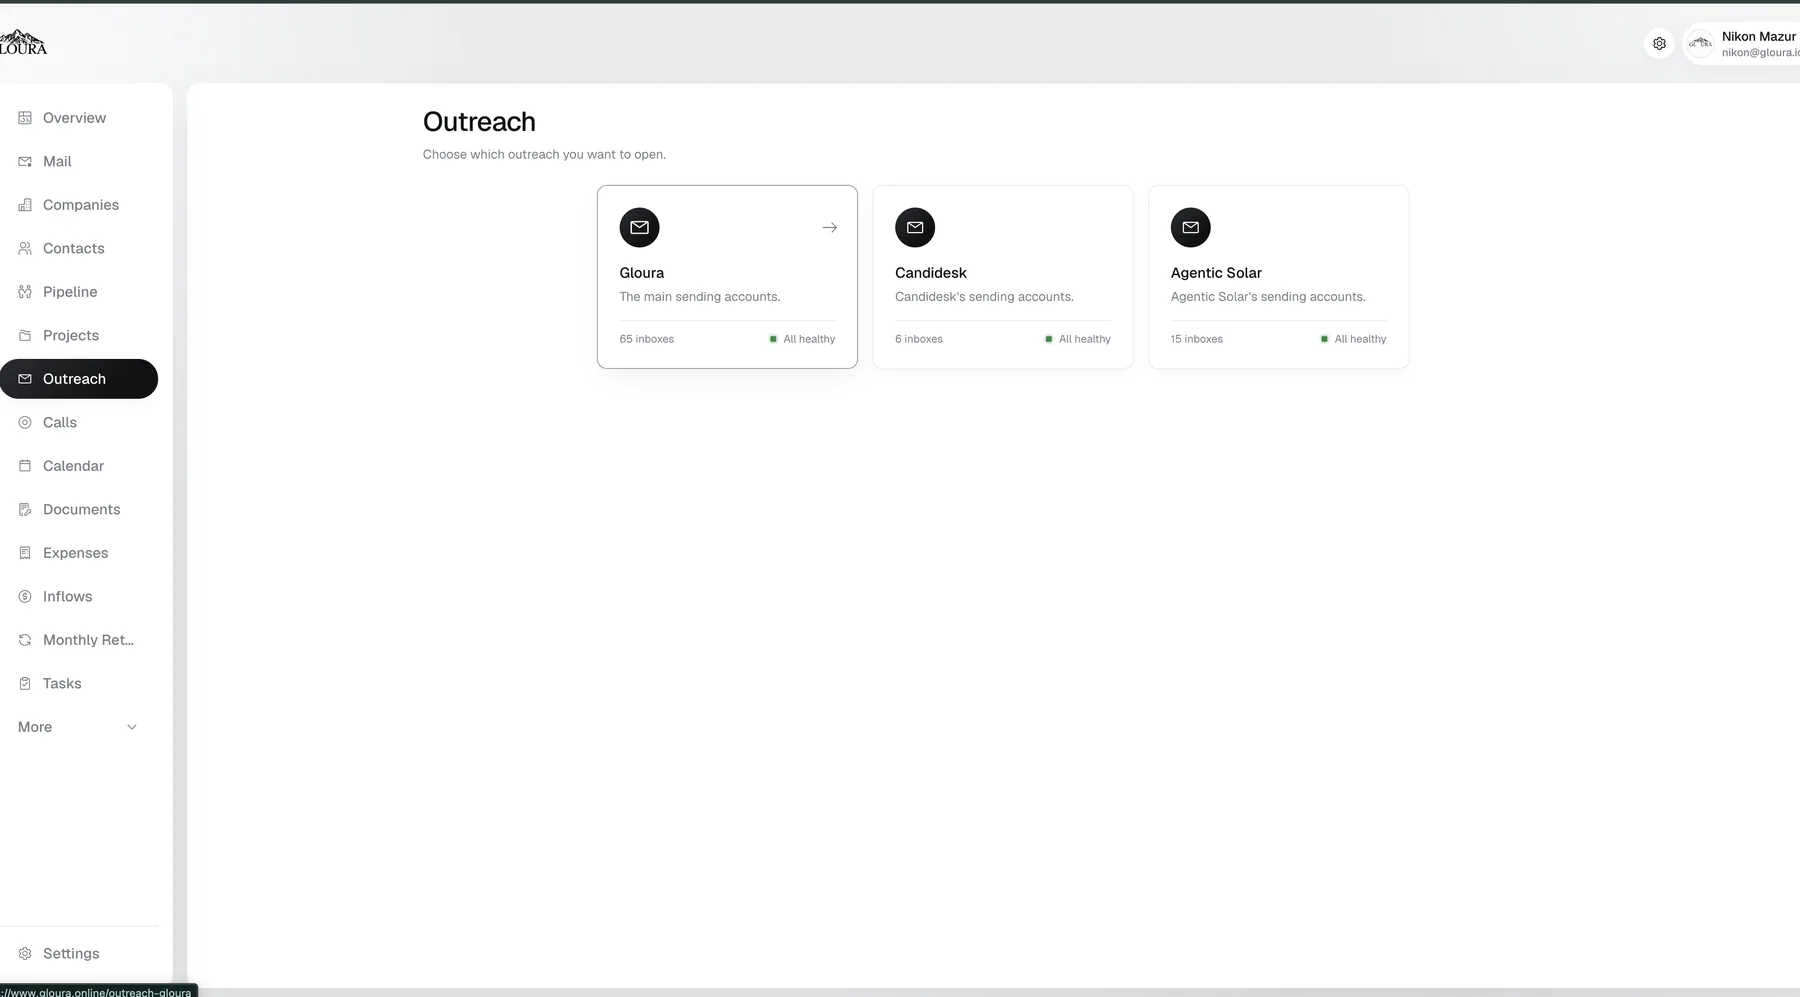Screen dimensions: 1800x997
Task: Click "All healthy" status on Agentic Solar card
Action: (1353, 339)
